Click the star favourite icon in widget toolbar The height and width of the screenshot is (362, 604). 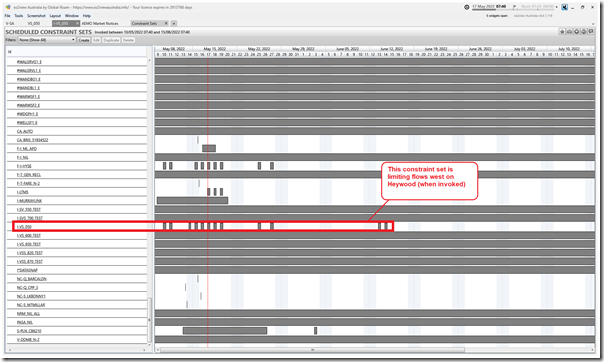(562, 32)
